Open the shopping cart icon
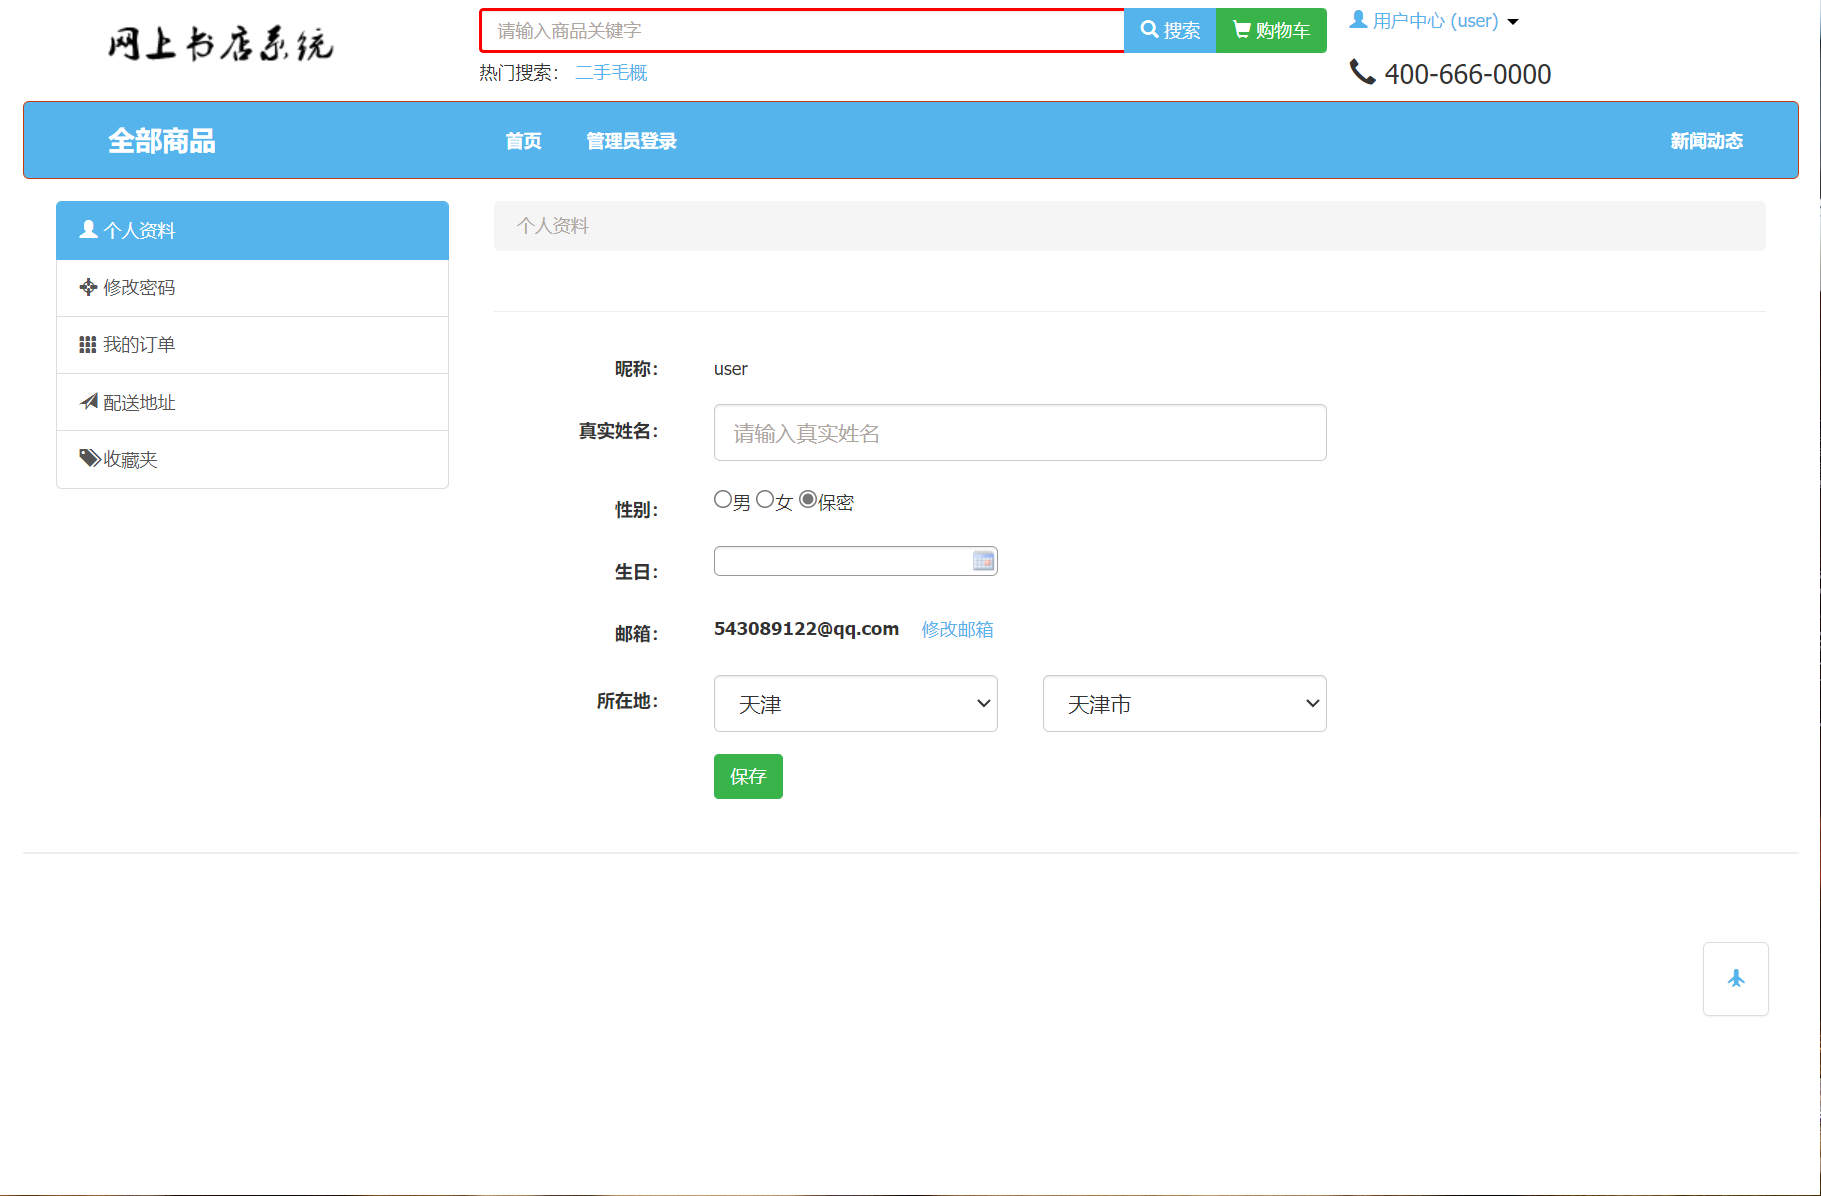The width and height of the screenshot is (1821, 1196). click(x=1240, y=30)
